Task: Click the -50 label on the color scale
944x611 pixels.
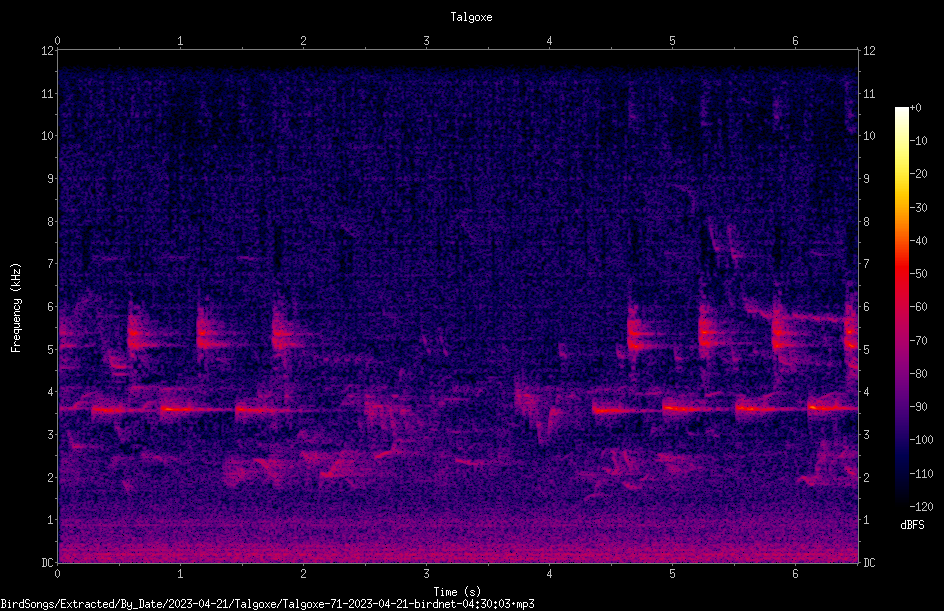Action: coord(919,274)
